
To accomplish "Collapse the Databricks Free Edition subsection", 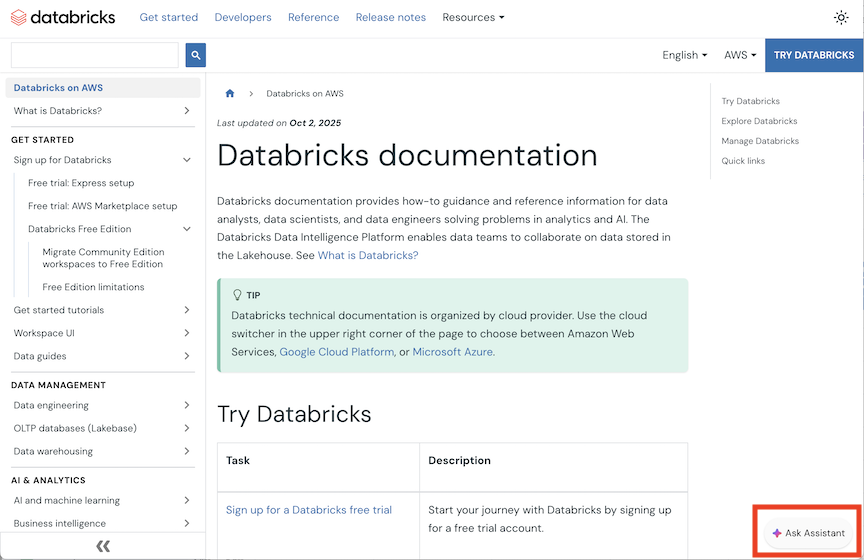I will (x=187, y=229).
